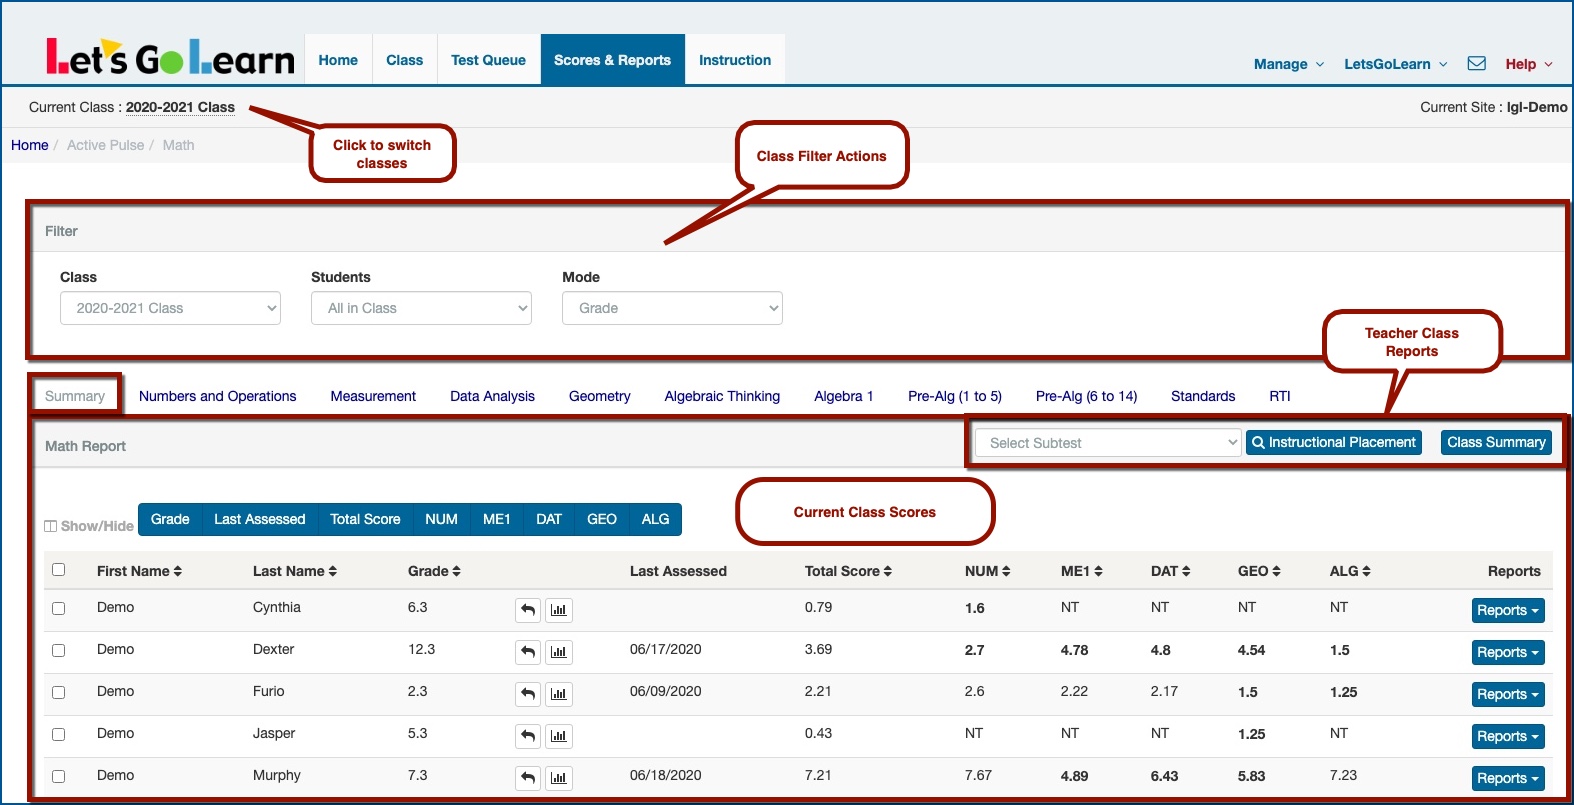Screen dimensions: 1574x805
Task: Open the mail envelope icon in header
Action: click(1476, 63)
